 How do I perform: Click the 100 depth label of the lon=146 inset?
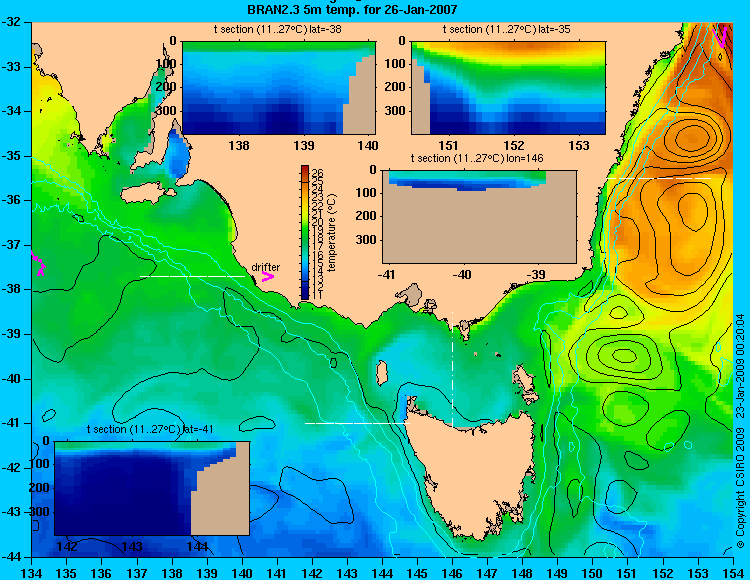(366, 193)
